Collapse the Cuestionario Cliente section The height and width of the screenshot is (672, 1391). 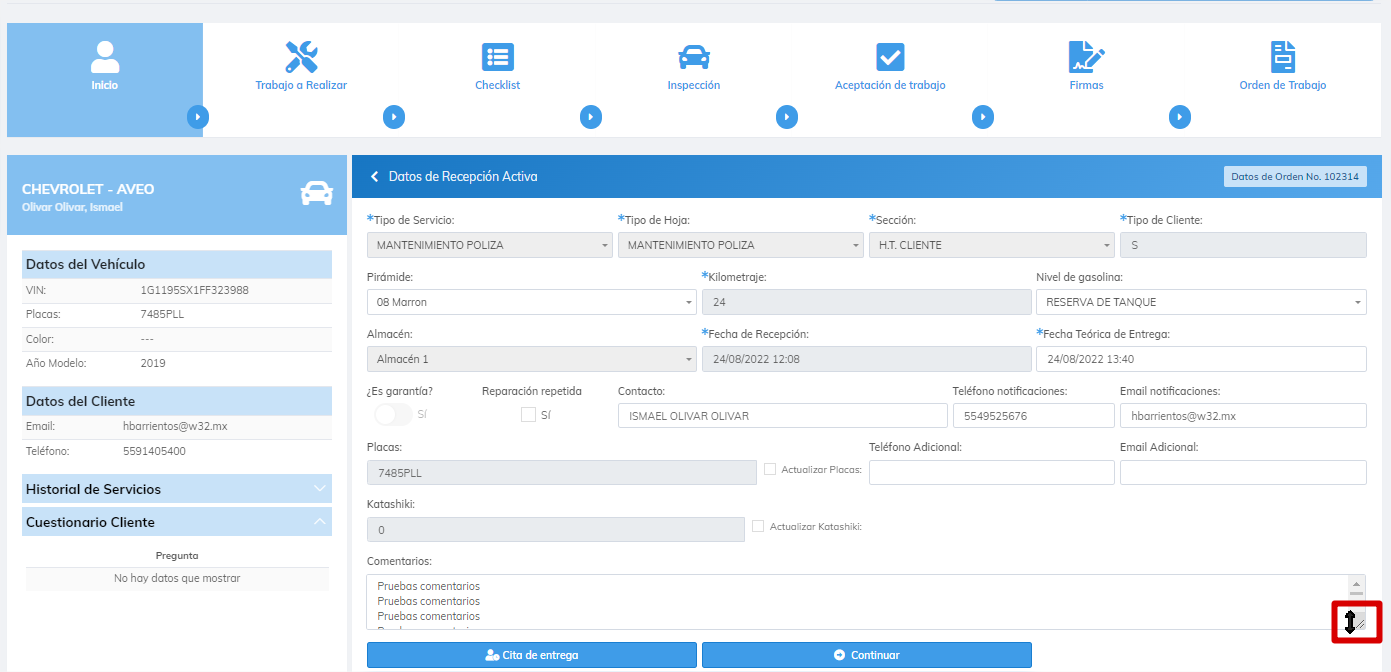pyautogui.click(x=177, y=522)
